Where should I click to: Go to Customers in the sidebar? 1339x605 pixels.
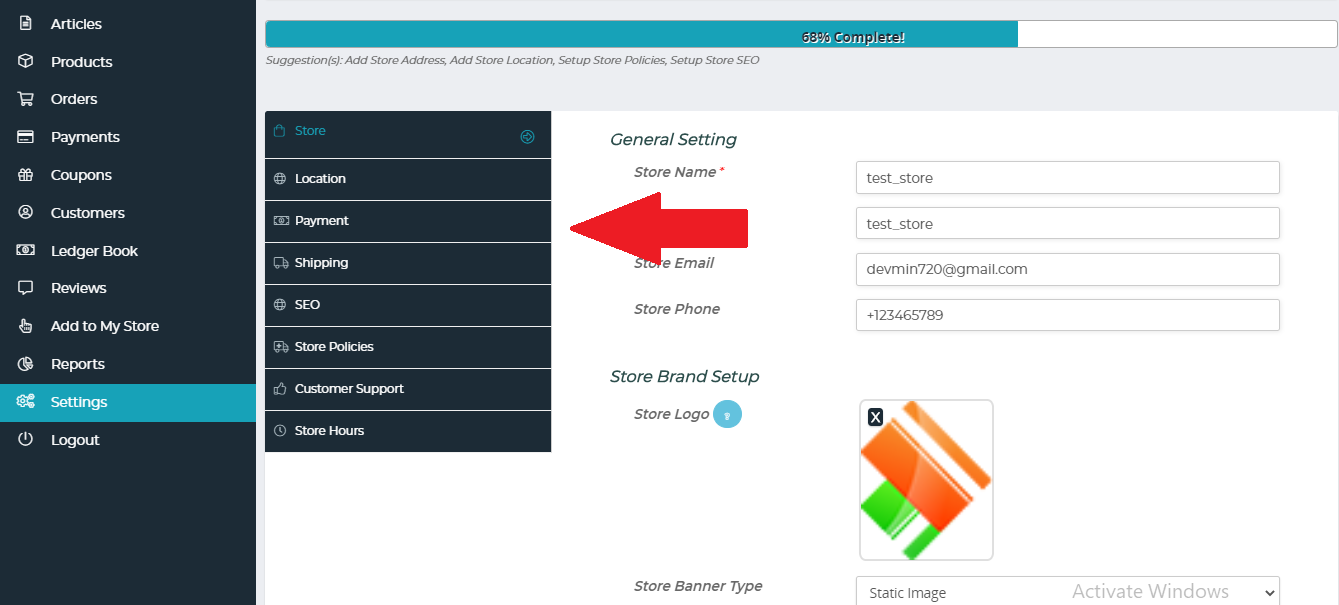click(87, 213)
